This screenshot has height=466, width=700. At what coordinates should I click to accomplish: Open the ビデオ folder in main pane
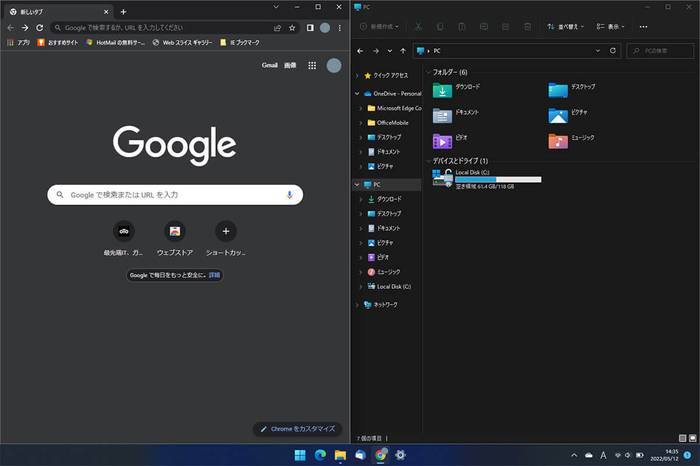[x=450, y=141]
